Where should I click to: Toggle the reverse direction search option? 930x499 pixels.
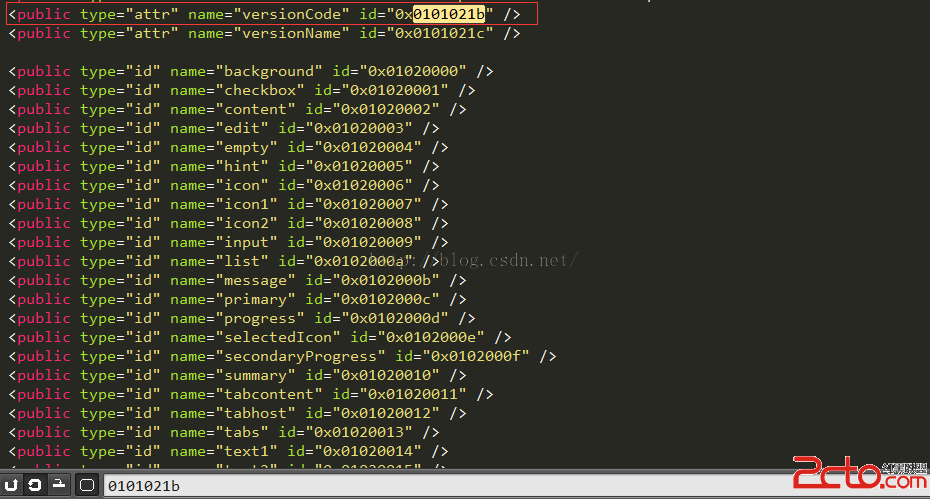click(x=11, y=485)
